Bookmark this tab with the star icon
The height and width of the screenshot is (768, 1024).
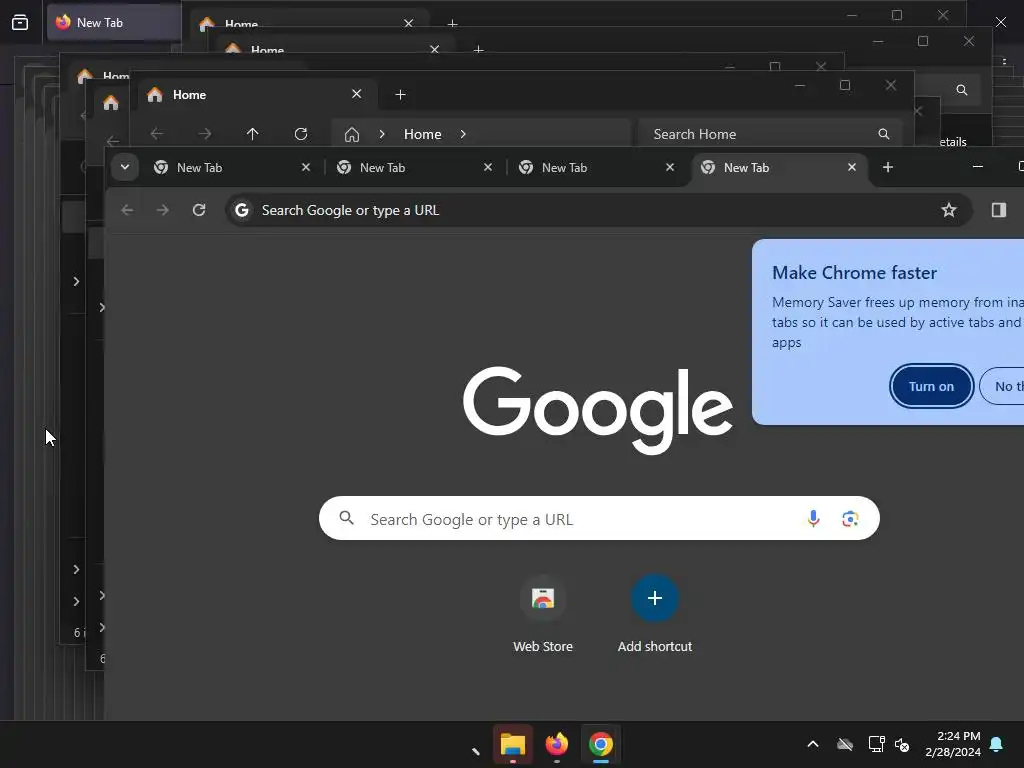click(x=948, y=210)
